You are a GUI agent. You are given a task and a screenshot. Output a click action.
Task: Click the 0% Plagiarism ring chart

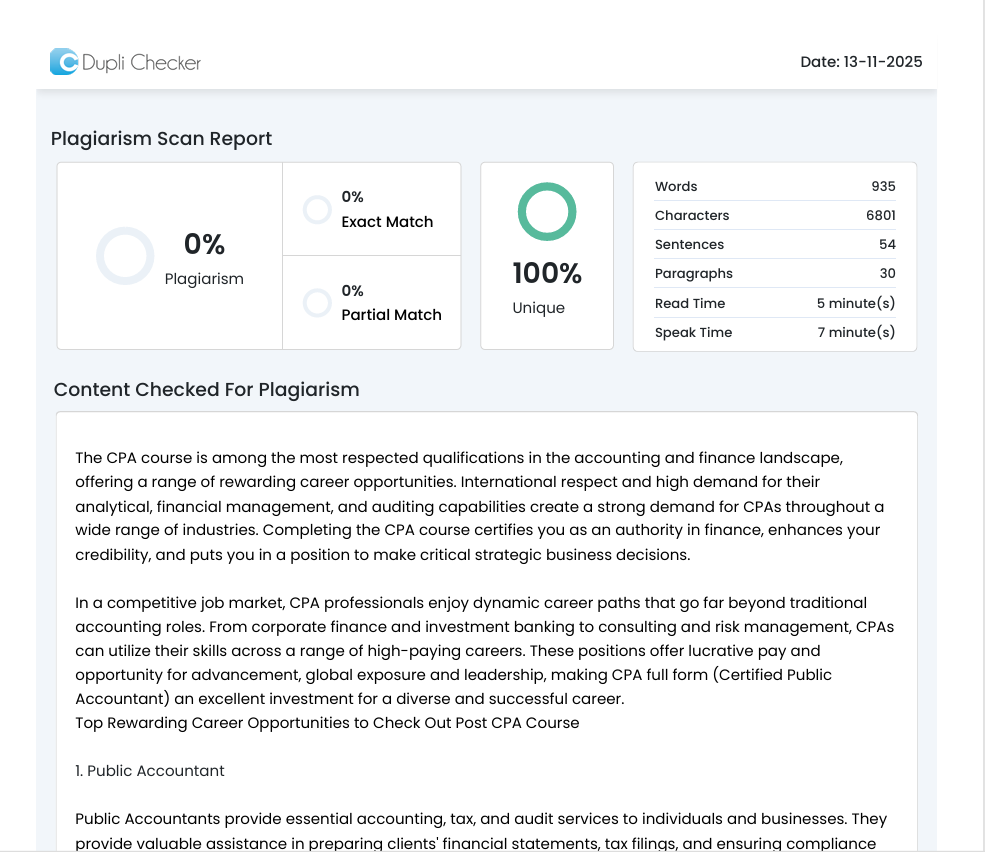click(125, 256)
